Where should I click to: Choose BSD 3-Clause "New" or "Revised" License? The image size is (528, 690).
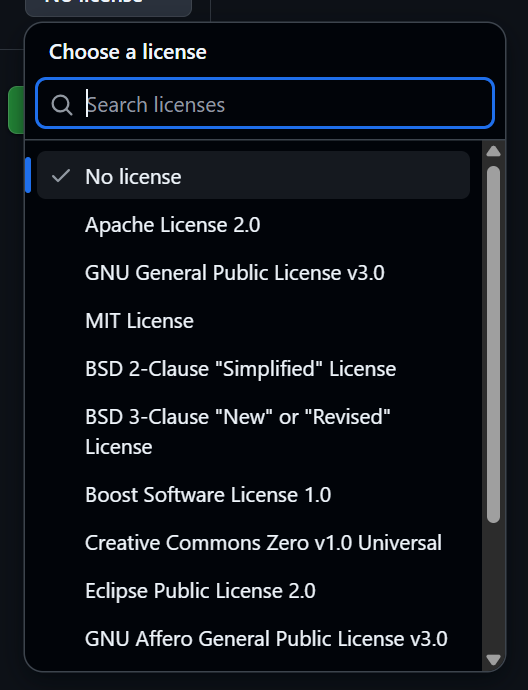click(253, 432)
